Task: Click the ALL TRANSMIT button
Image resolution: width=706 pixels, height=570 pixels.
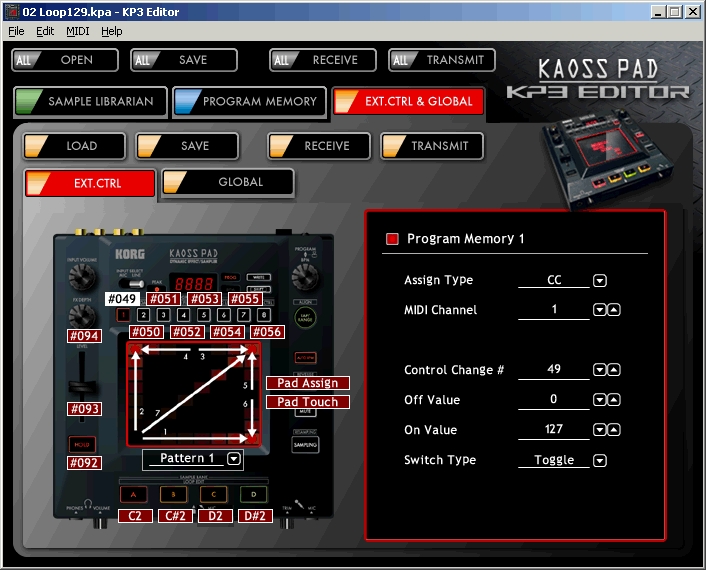Action: tap(442, 60)
